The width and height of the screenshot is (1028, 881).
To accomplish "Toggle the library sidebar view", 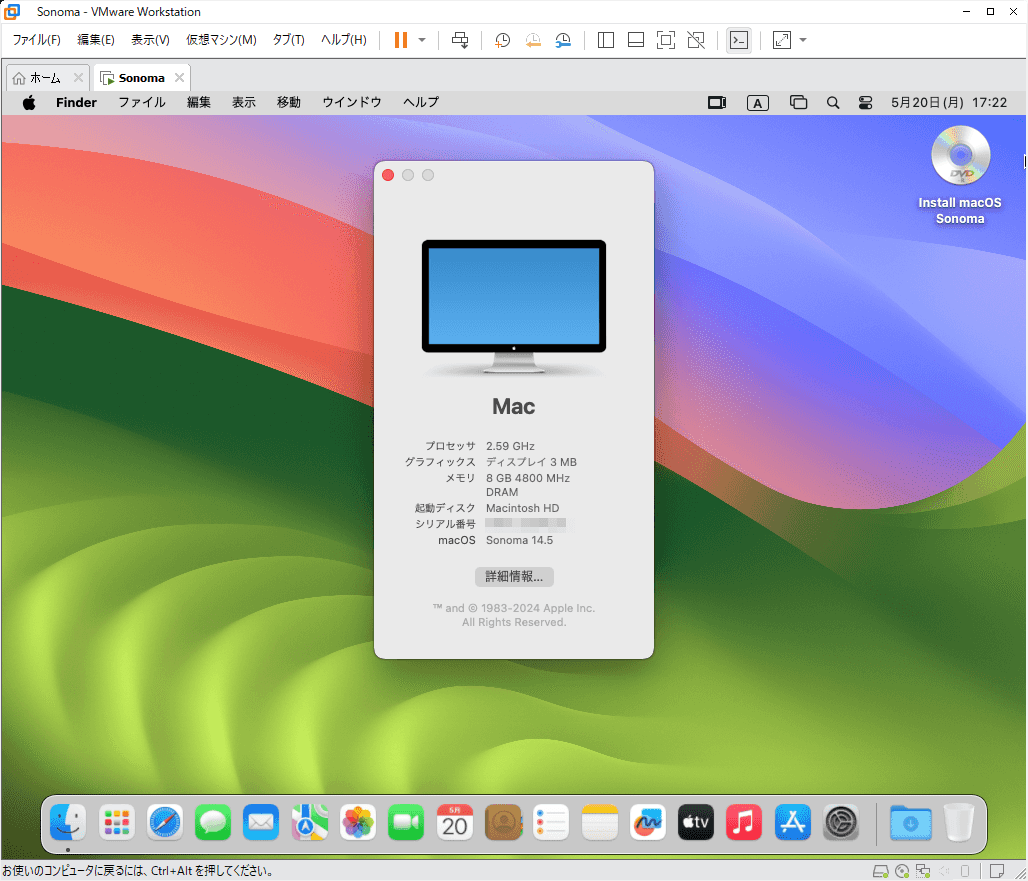I will pos(606,40).
